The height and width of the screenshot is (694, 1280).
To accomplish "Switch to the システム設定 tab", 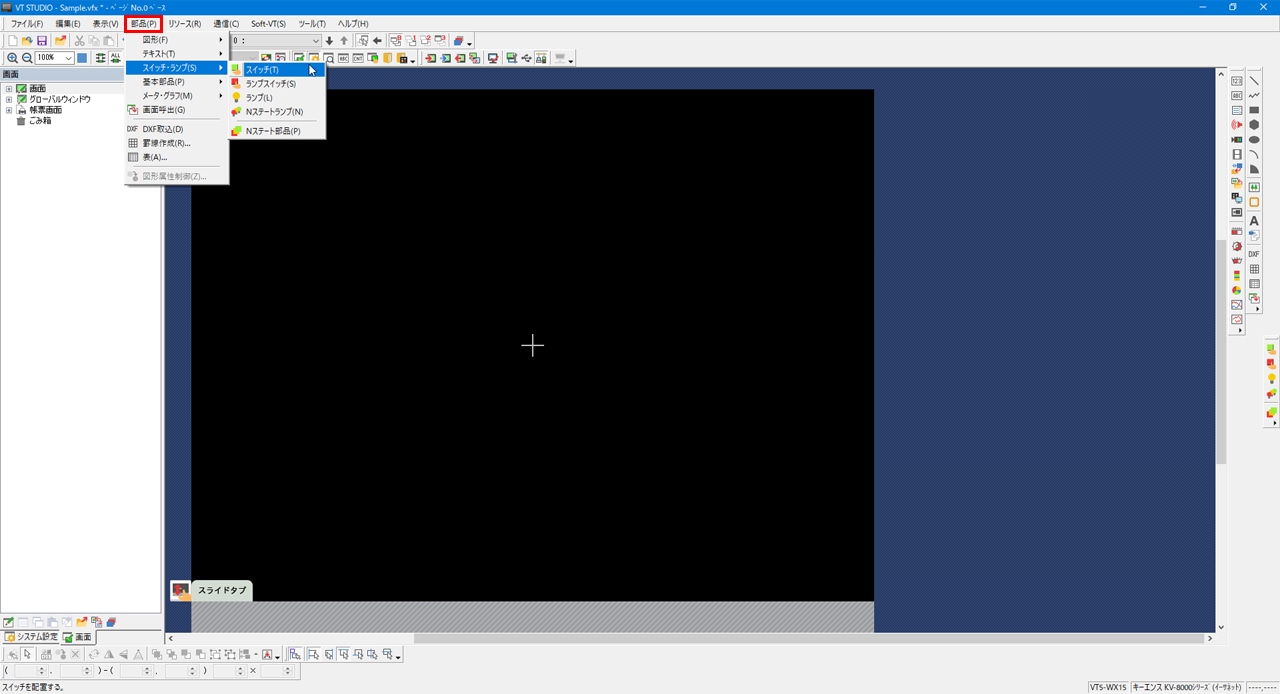I will pos(31,637).
